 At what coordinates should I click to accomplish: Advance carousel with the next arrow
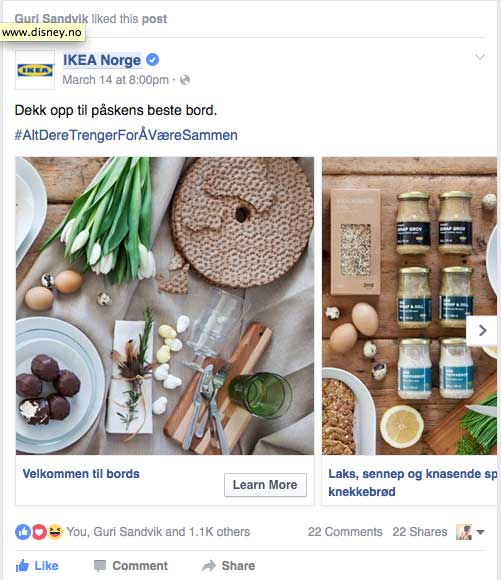coord(482,330)
